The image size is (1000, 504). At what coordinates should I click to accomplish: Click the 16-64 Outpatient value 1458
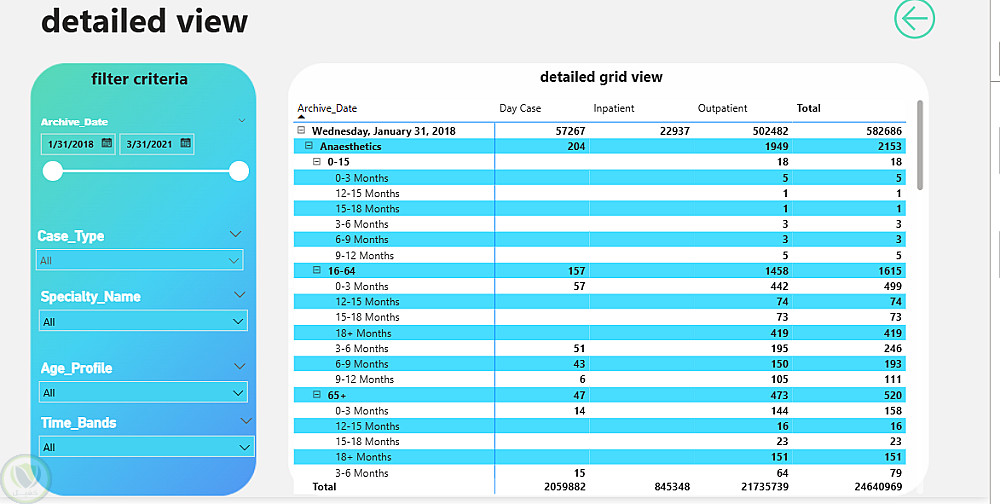[x=776, y=271]
